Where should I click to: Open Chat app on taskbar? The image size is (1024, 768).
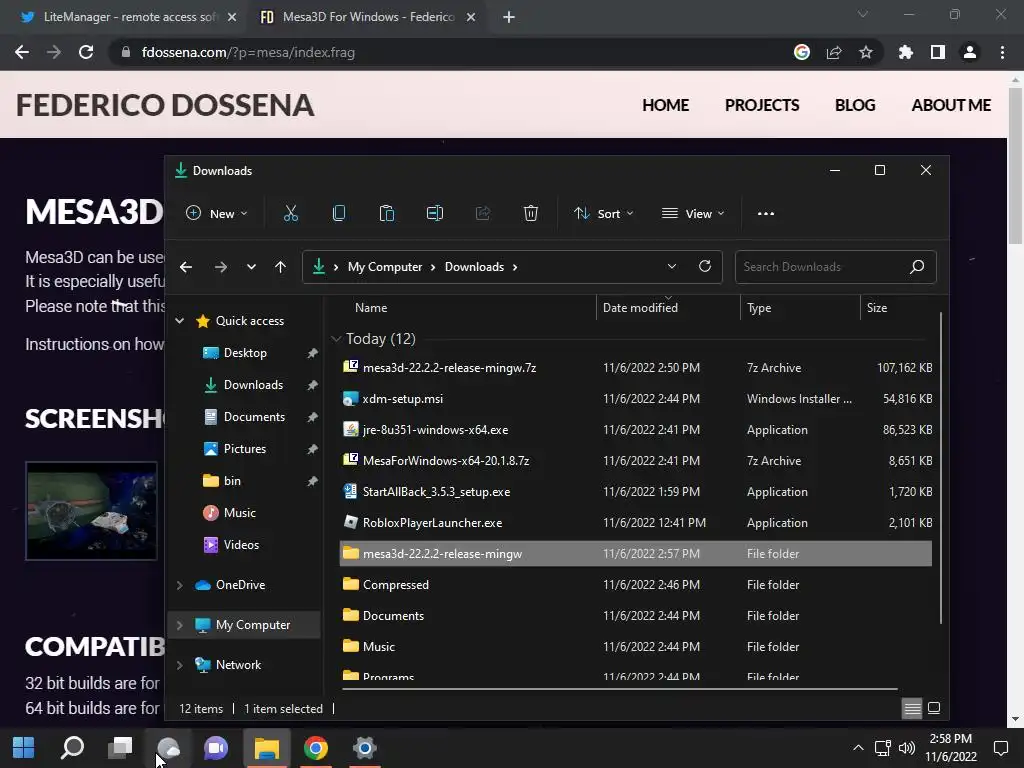point(216,748)
